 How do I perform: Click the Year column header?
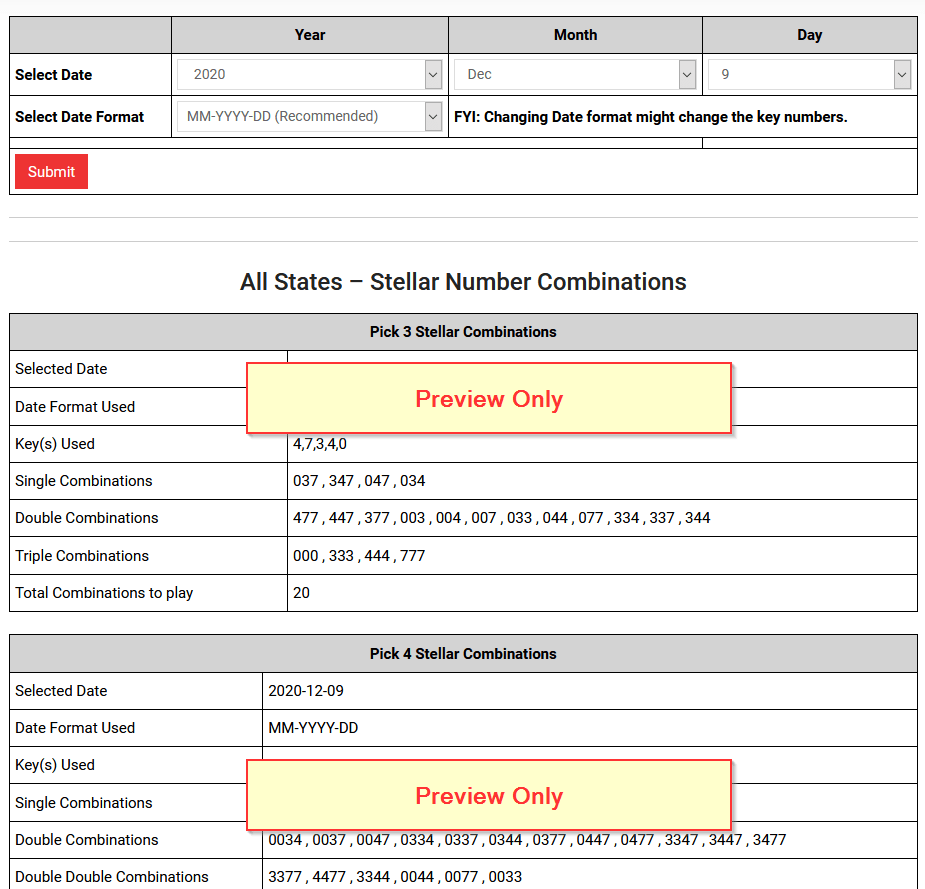[310, 35]
